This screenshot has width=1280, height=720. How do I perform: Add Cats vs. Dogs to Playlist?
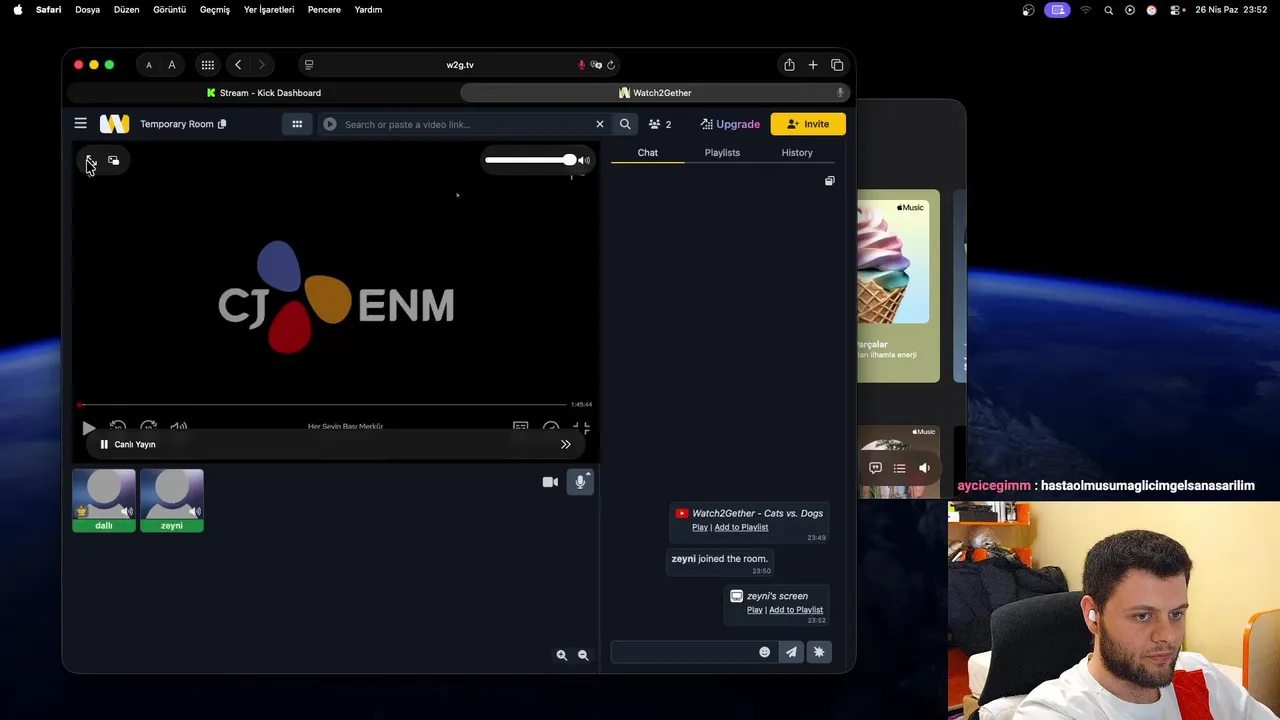tap(741, 527)
